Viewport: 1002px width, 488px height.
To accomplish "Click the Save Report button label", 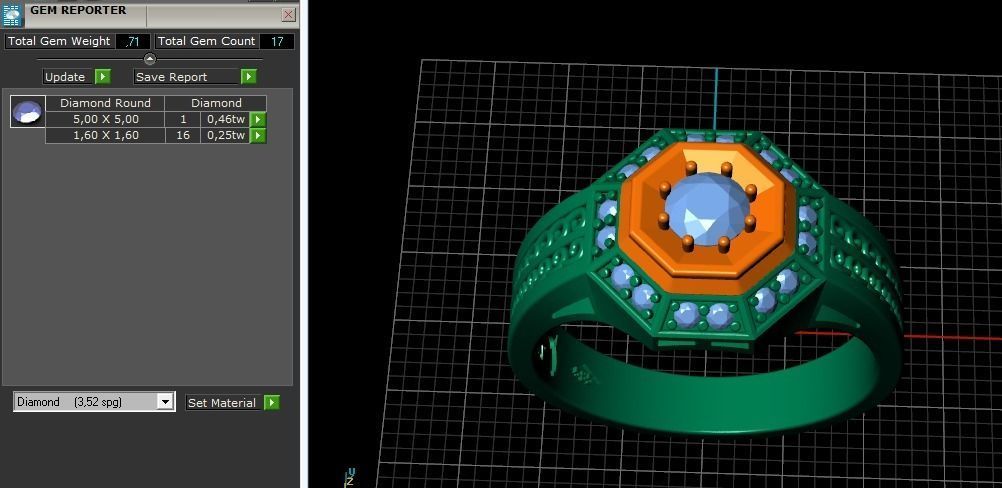I will coord(187,77).
